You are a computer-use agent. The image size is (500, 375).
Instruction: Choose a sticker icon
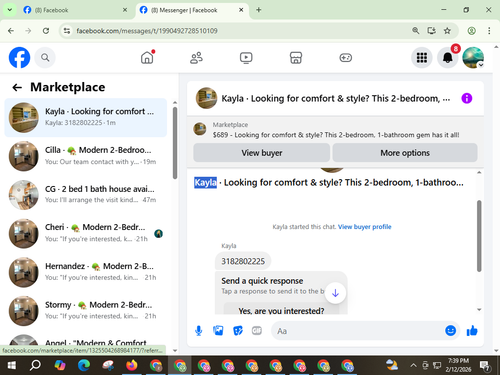point(238,331)
